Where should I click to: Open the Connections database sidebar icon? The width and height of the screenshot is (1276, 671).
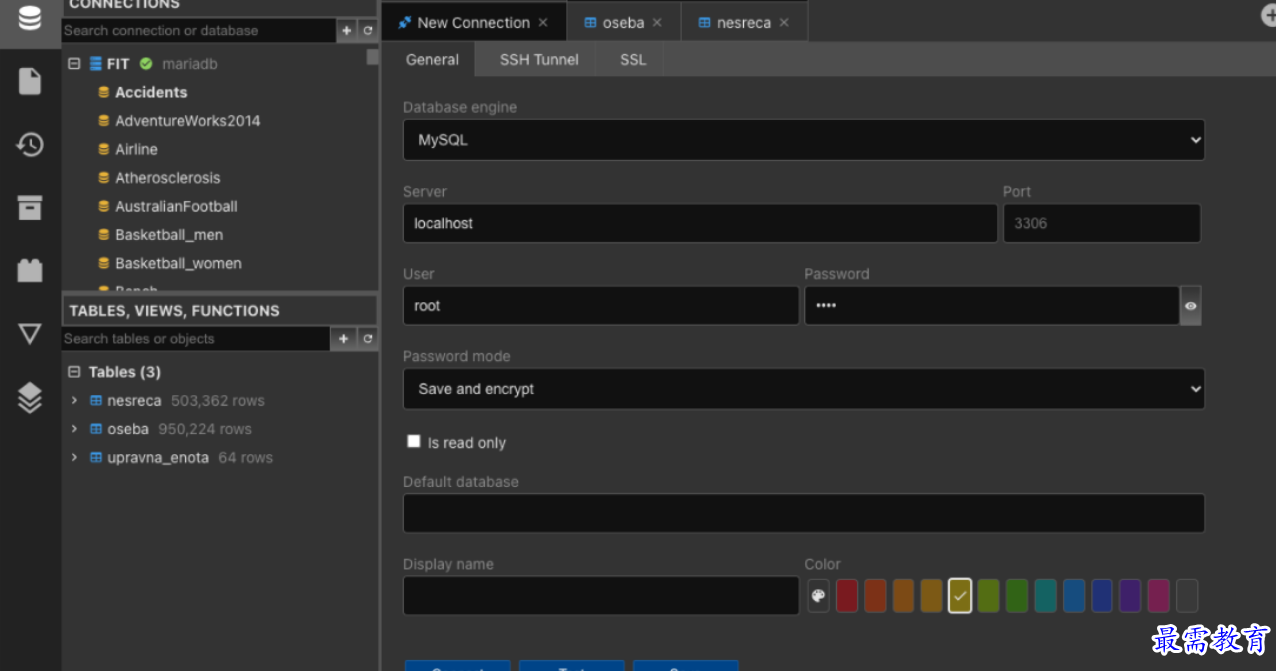point(30,18)
